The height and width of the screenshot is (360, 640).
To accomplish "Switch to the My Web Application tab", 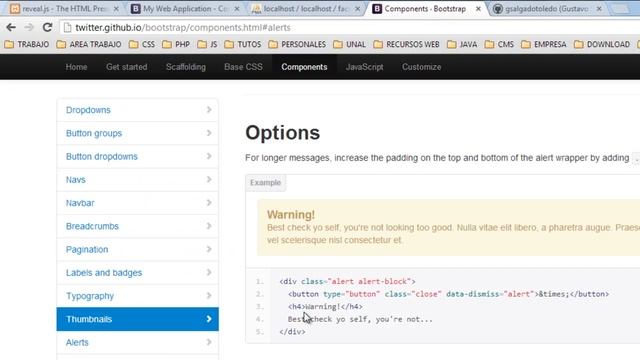I will [x=184, y=9].
